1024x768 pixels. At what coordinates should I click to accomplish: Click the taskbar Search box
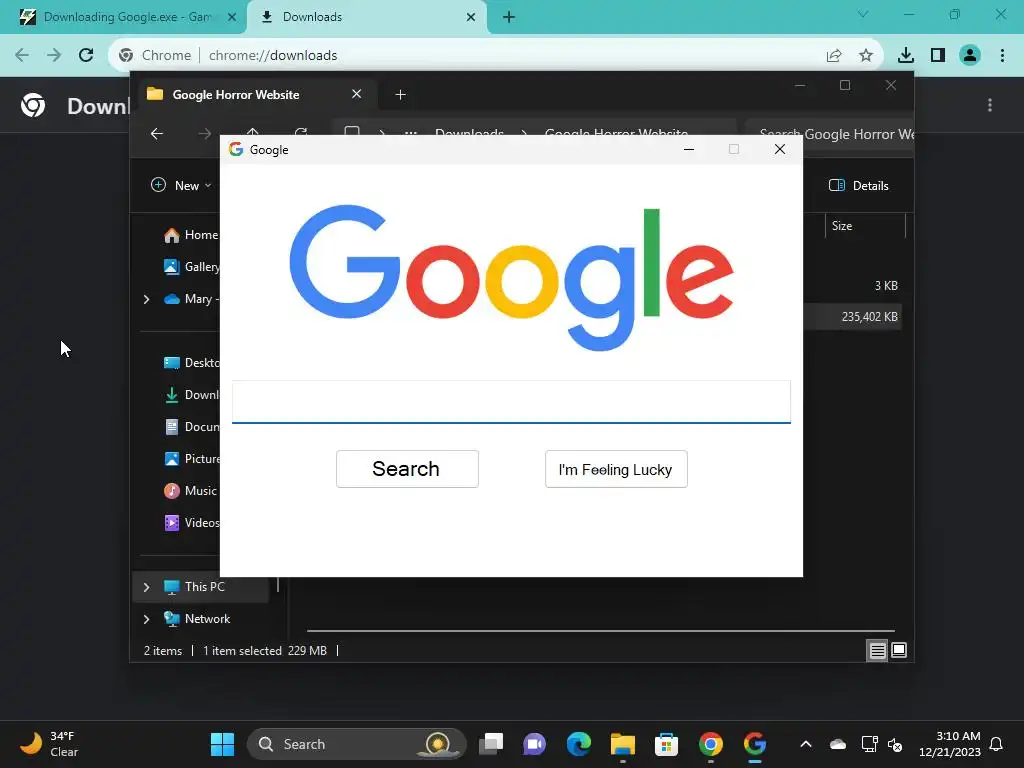(357, 744)
